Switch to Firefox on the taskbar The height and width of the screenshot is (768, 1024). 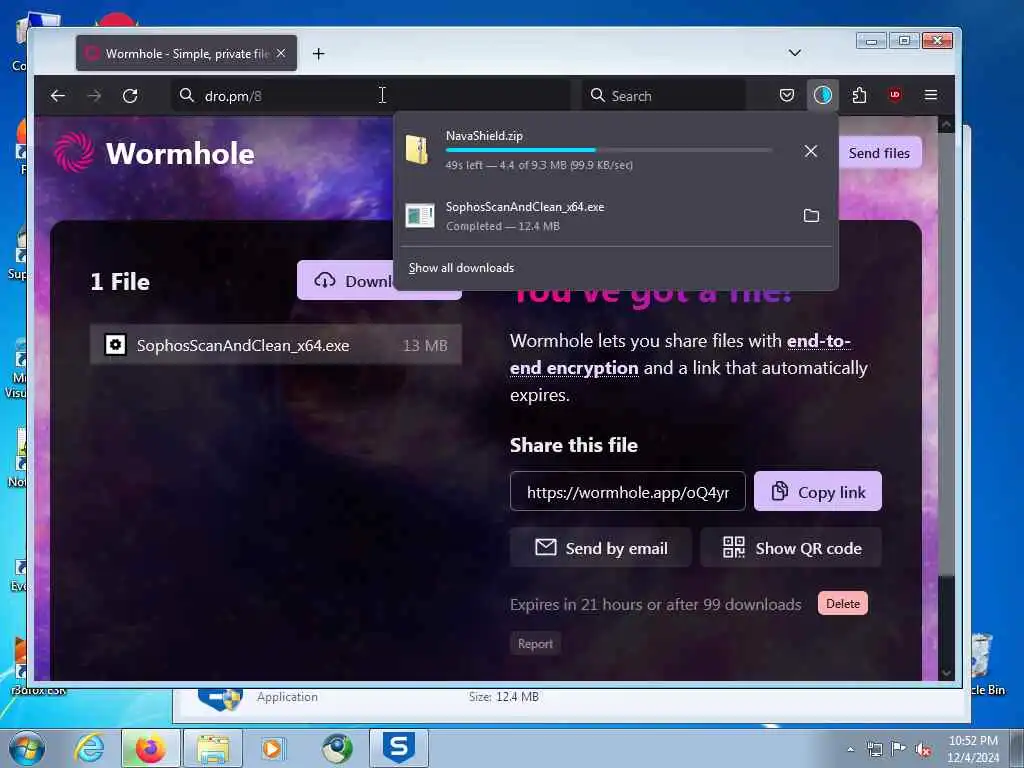pyautogui.click(x=151, y=748)
